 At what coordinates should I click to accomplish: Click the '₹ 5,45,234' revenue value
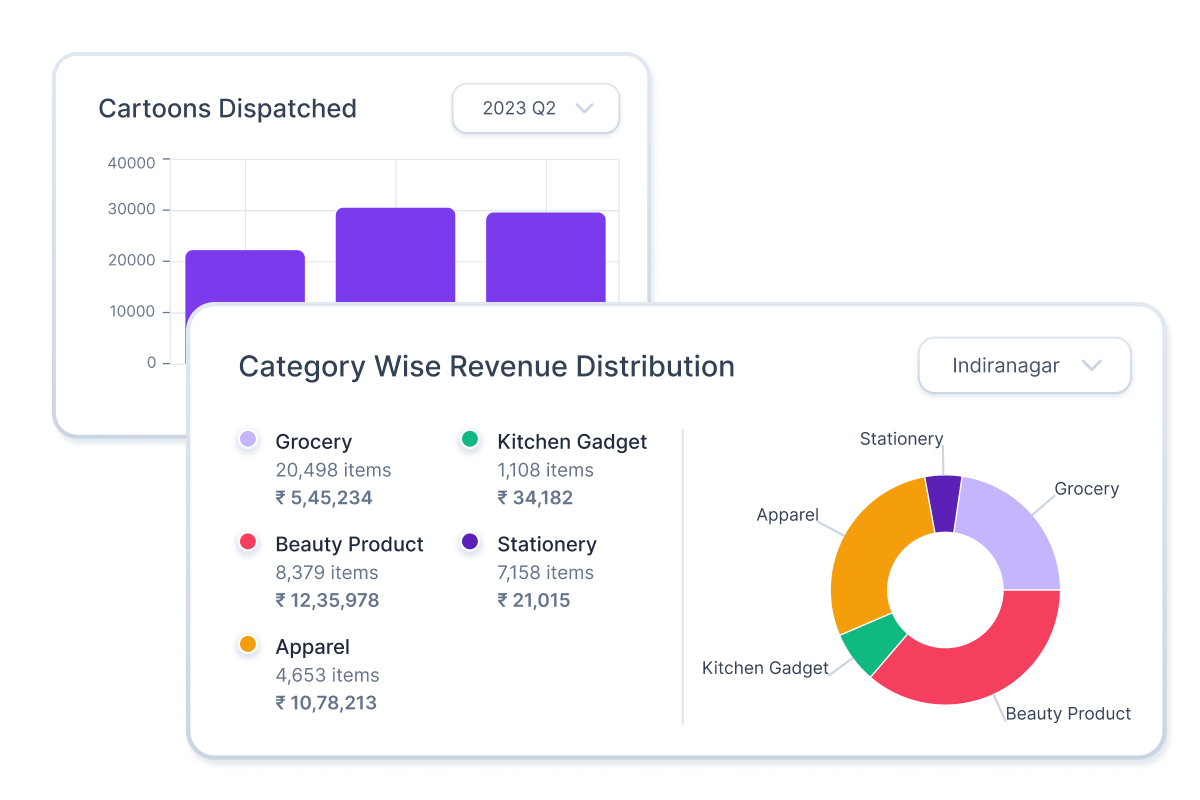pos(324,498)
